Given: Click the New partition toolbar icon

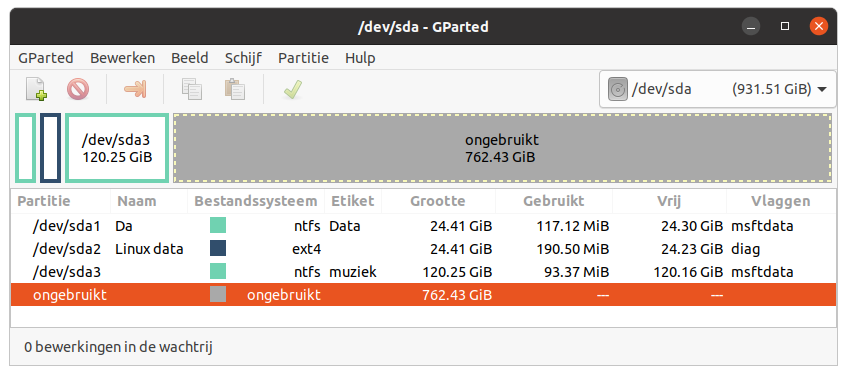Looking at the screenshot, I should click(36, 89).
